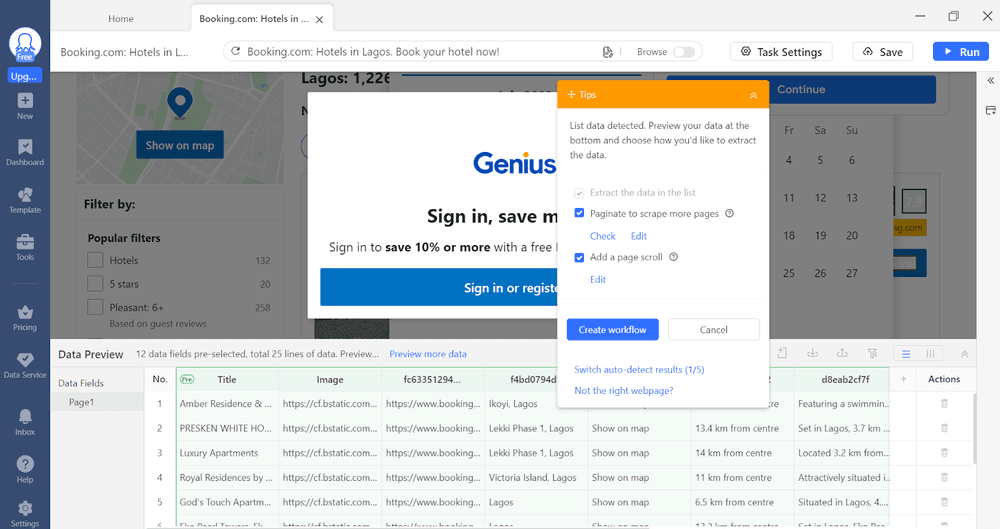Open the workflow panel icon on right
This screenshot has width=1000, height=529.
point(990,110)
